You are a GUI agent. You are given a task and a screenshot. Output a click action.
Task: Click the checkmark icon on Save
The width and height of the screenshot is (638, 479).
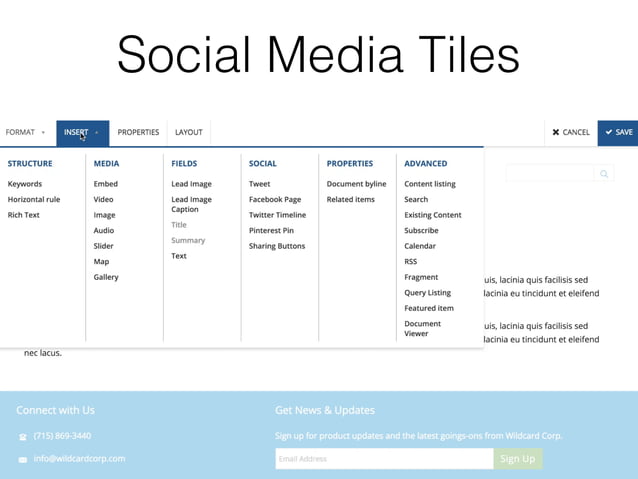[609, 132]
